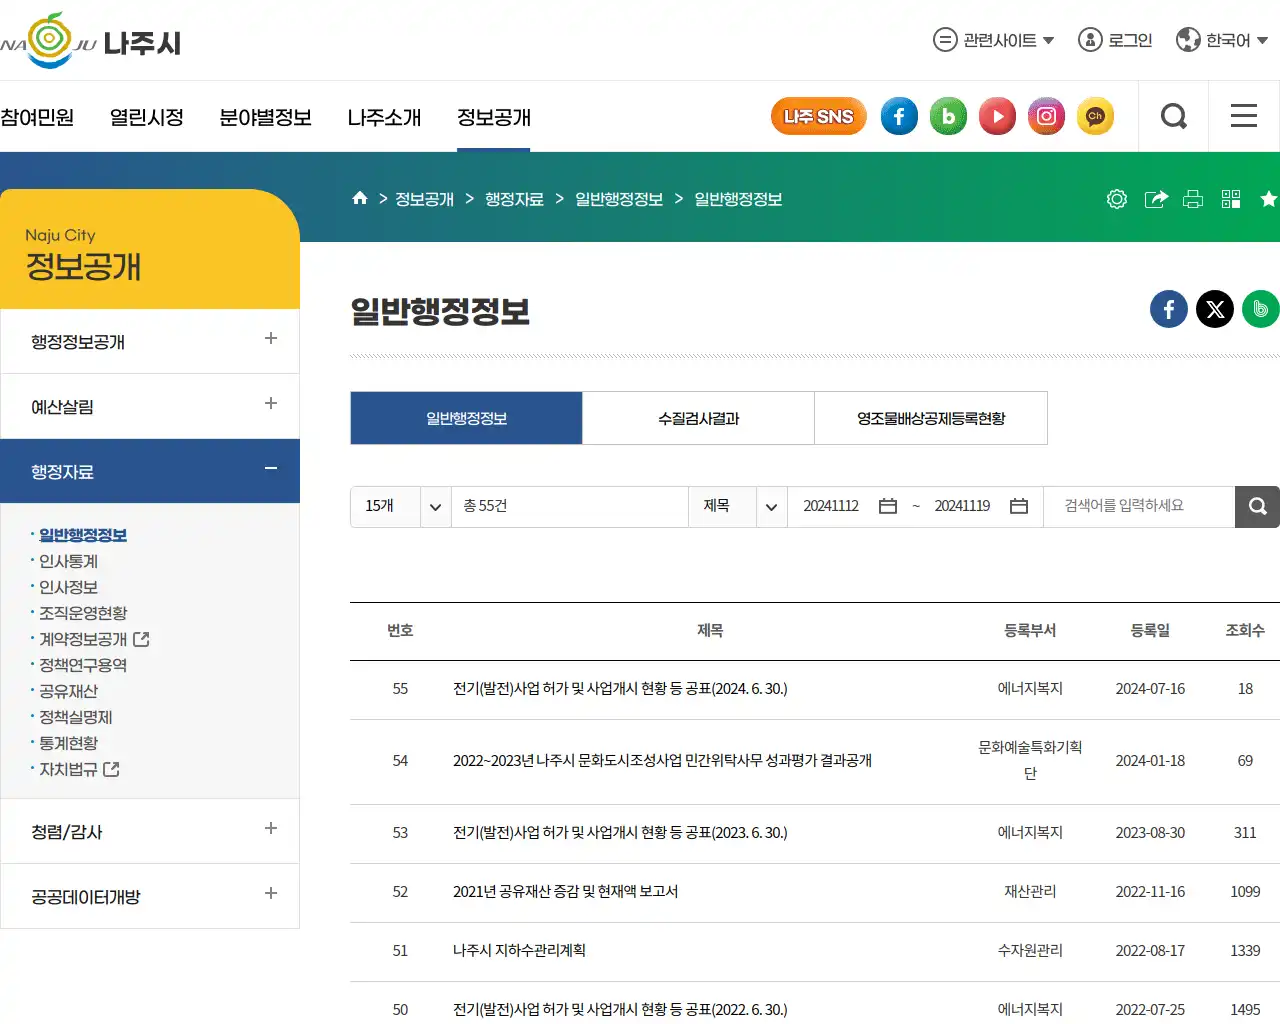The image size is (1280, 1024).
Task: Click end date field 20241119
Action: pos(962,506)
